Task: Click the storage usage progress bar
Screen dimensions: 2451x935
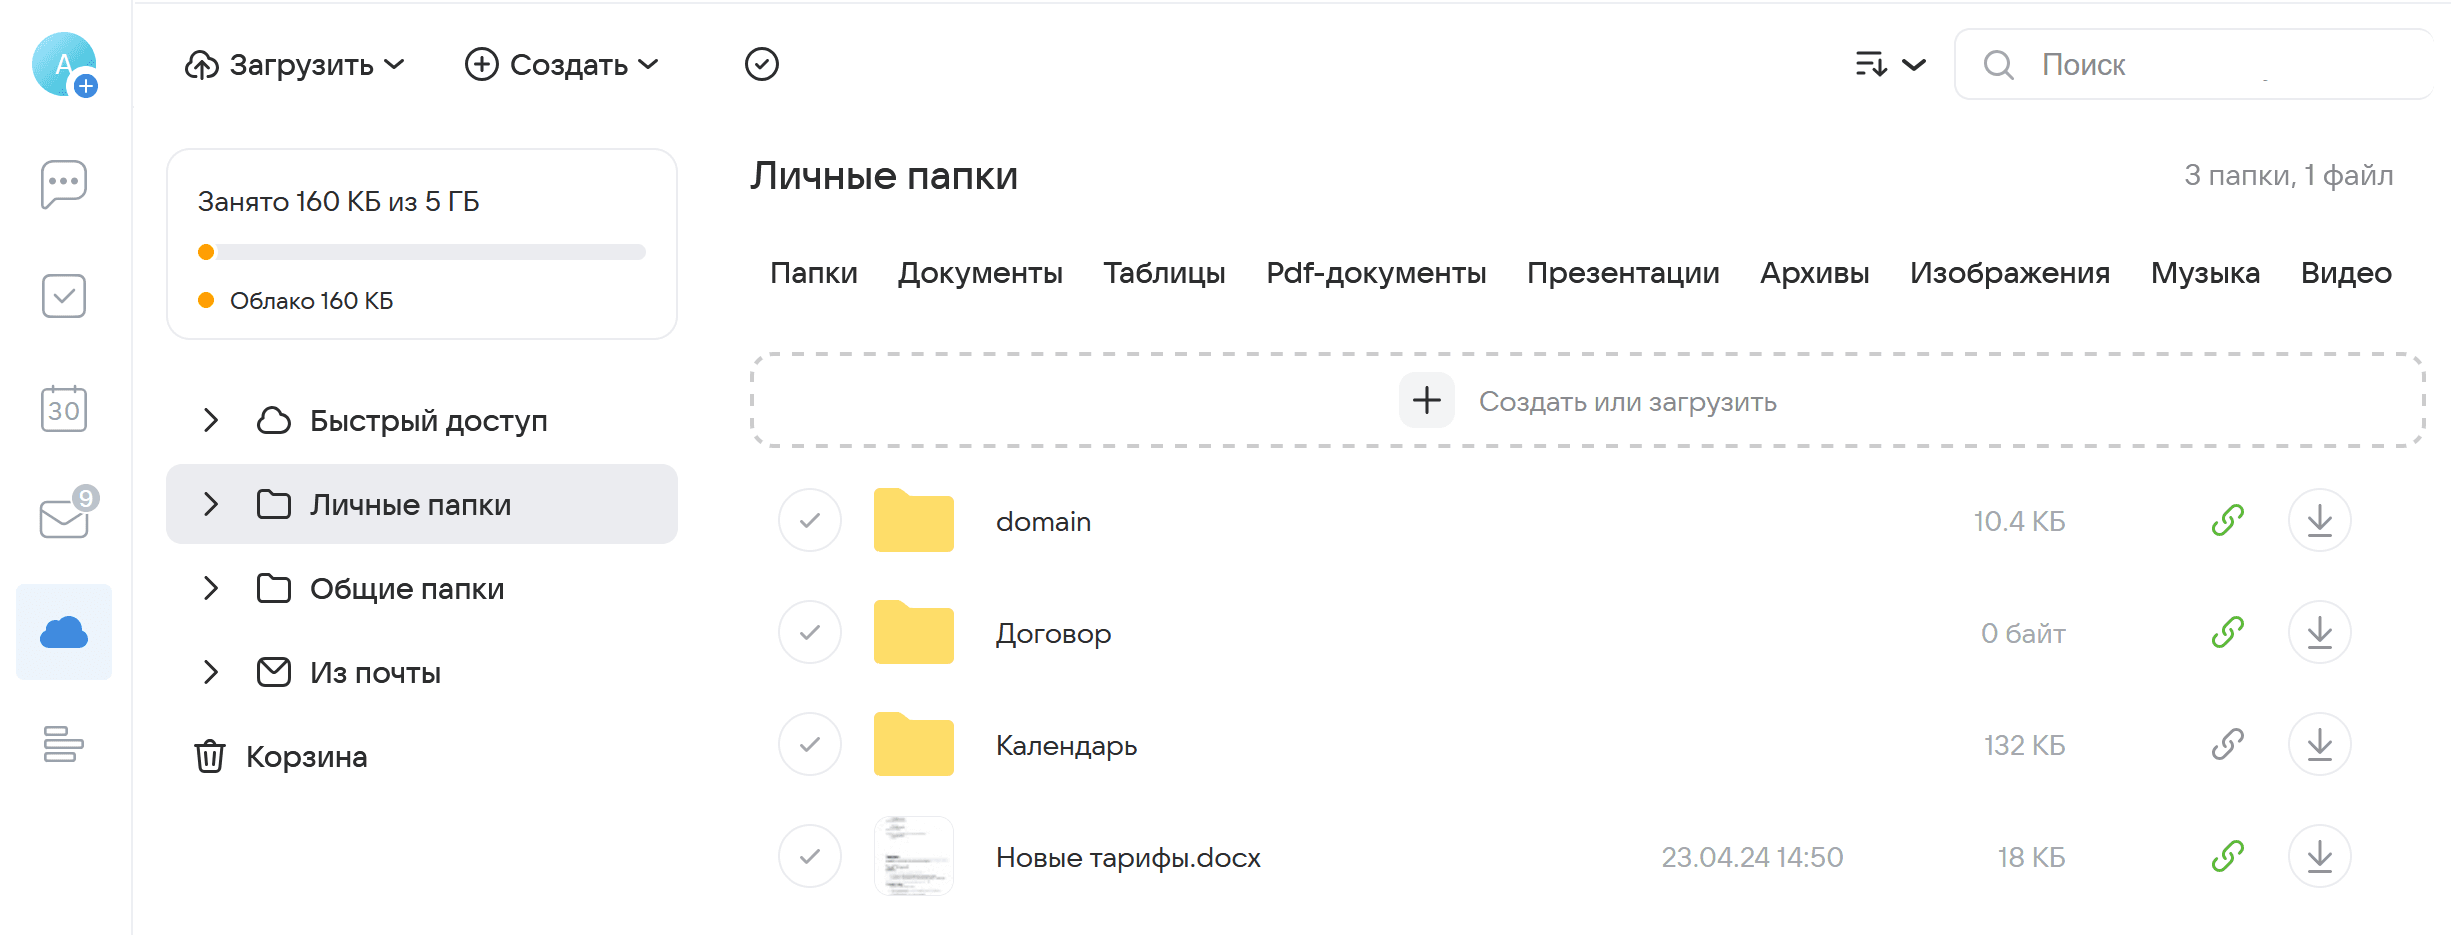Action: click(422, 252)
